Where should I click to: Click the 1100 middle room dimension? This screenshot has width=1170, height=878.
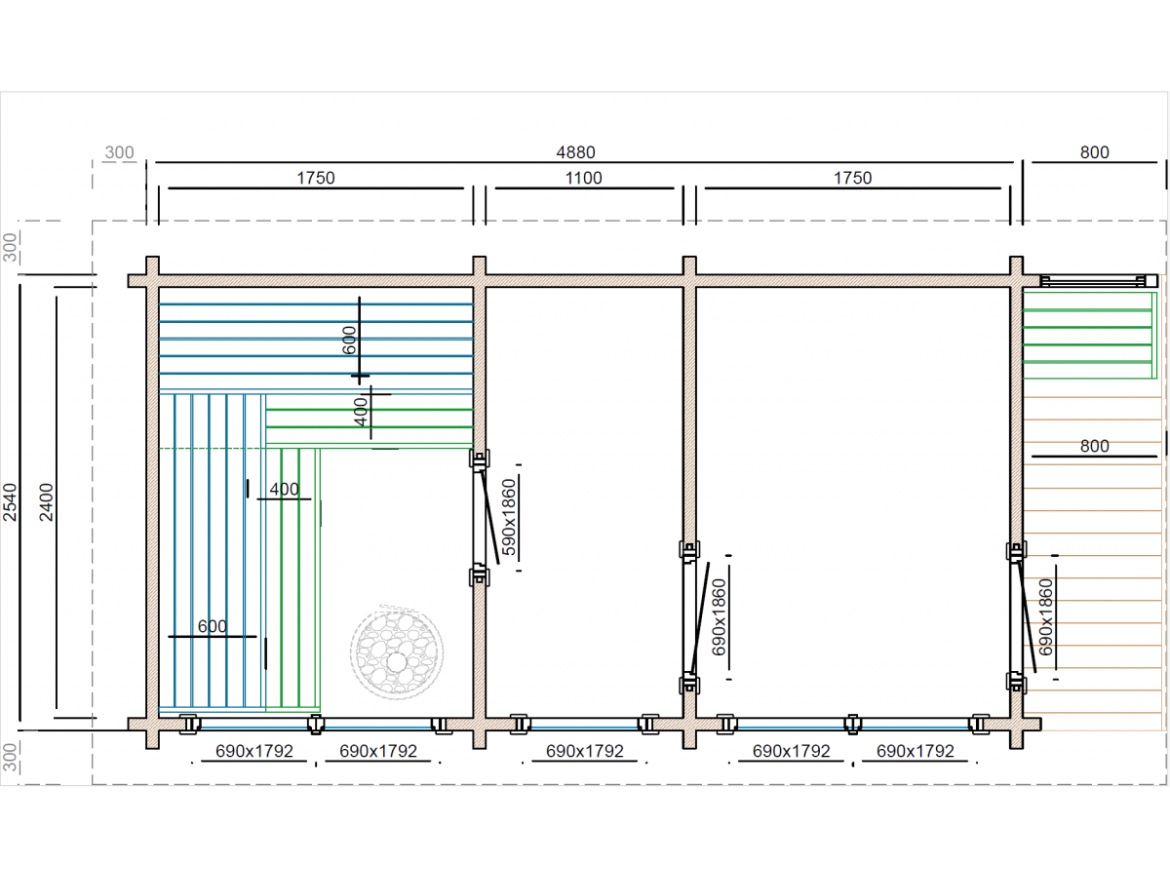point(584,178)
